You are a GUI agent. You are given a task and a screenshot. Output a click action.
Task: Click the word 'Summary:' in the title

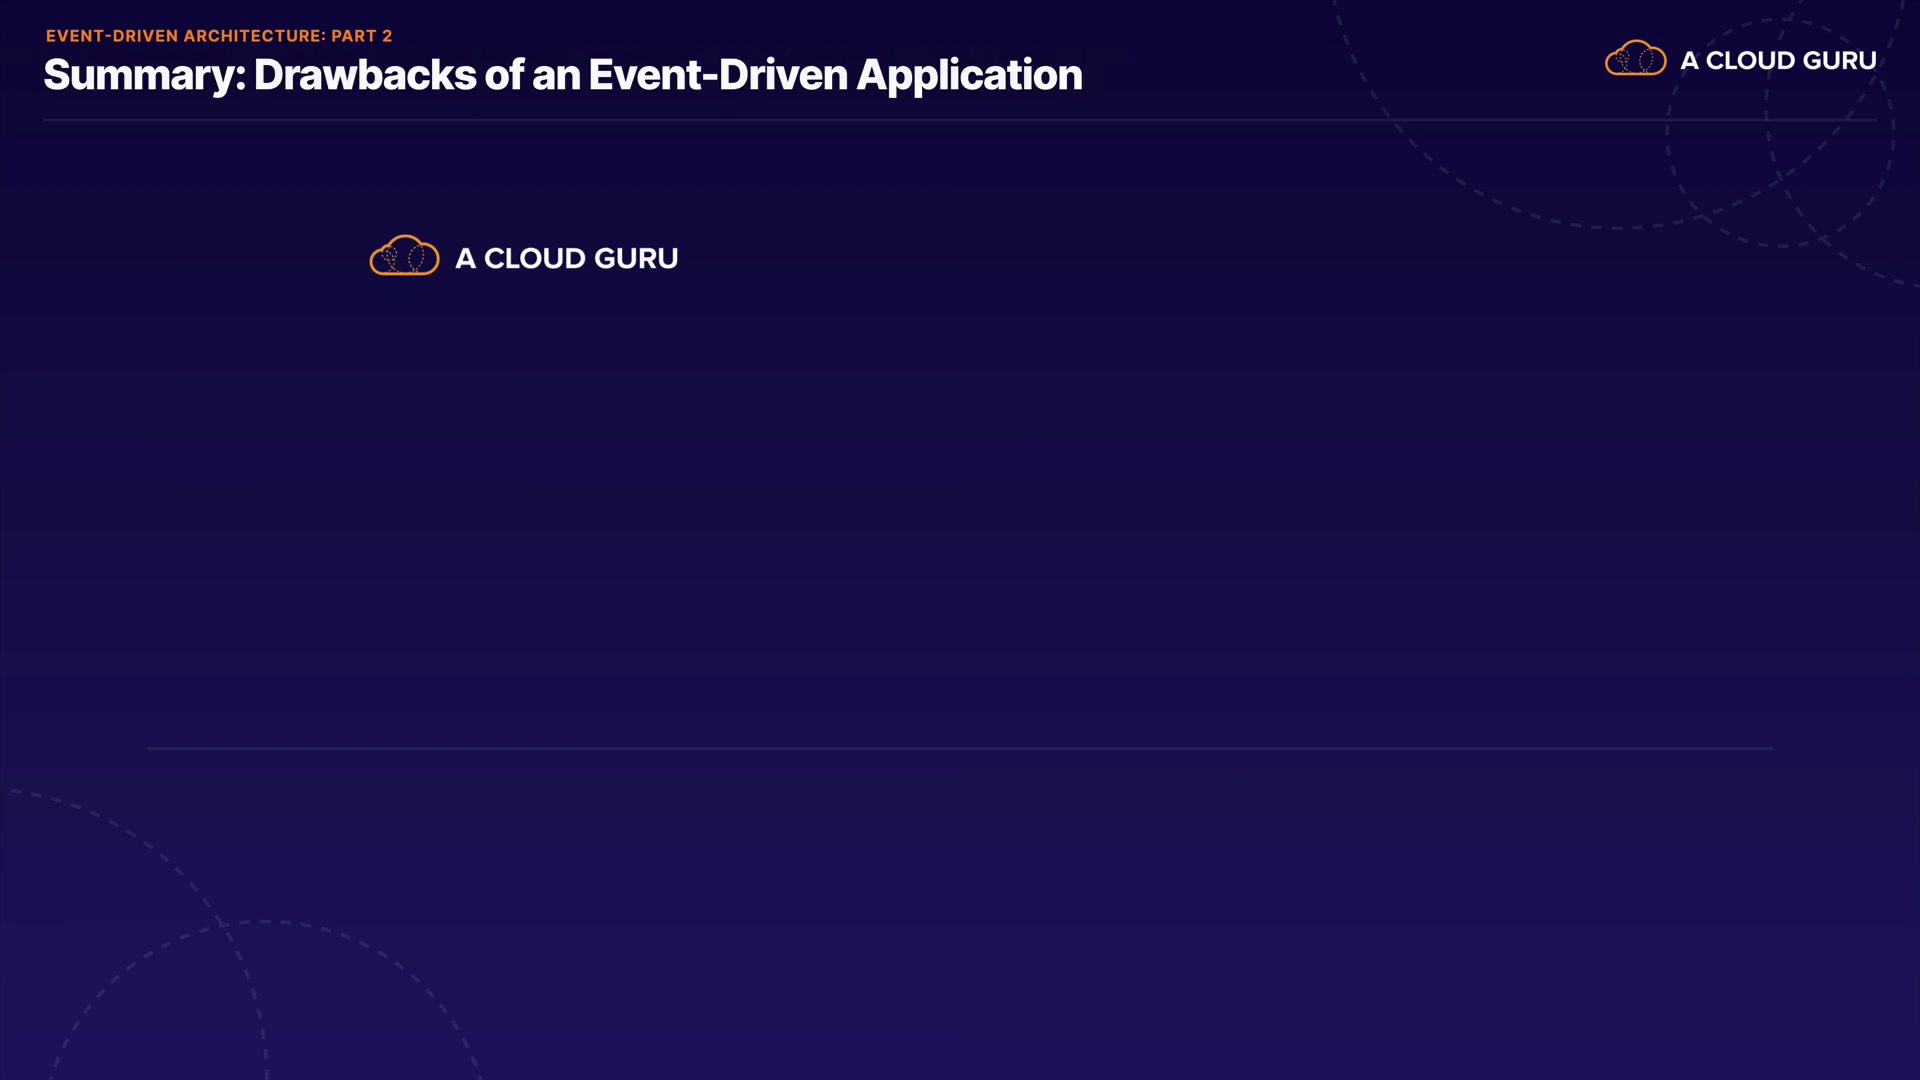click(x=144, y=76)
